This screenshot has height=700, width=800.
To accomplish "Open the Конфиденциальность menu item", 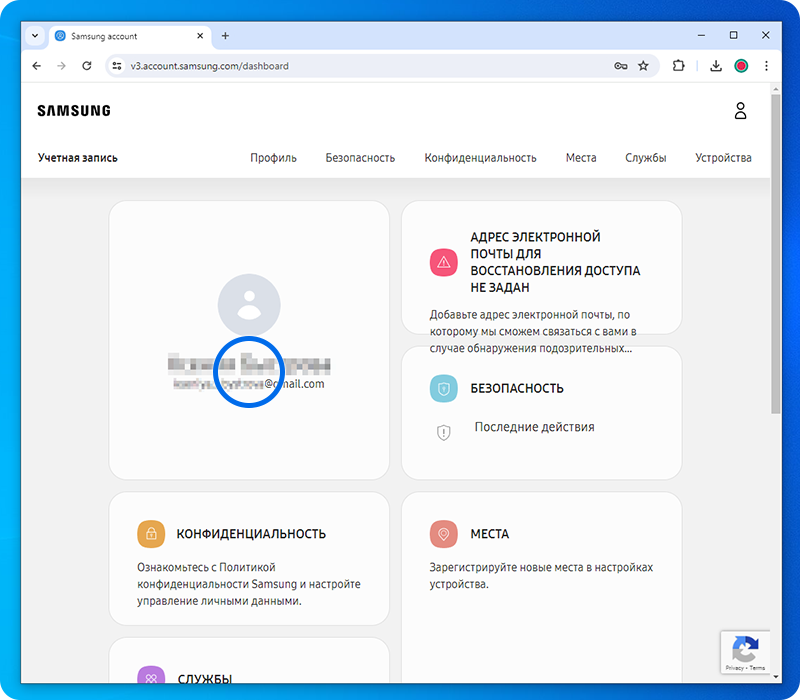I will point(480,158).
